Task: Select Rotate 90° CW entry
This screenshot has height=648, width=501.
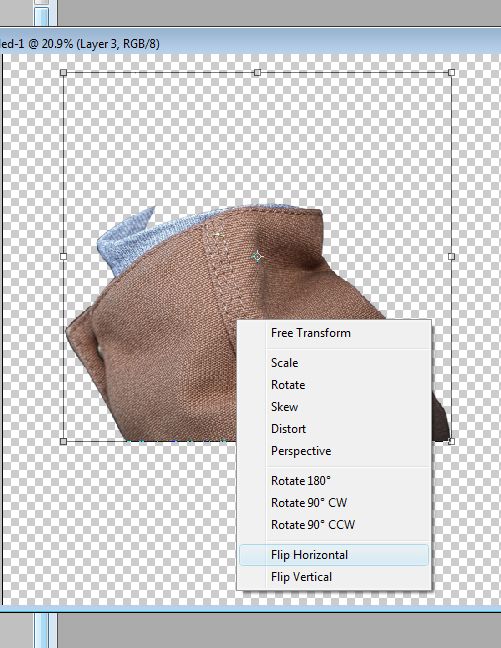Action: click(334, 503)
